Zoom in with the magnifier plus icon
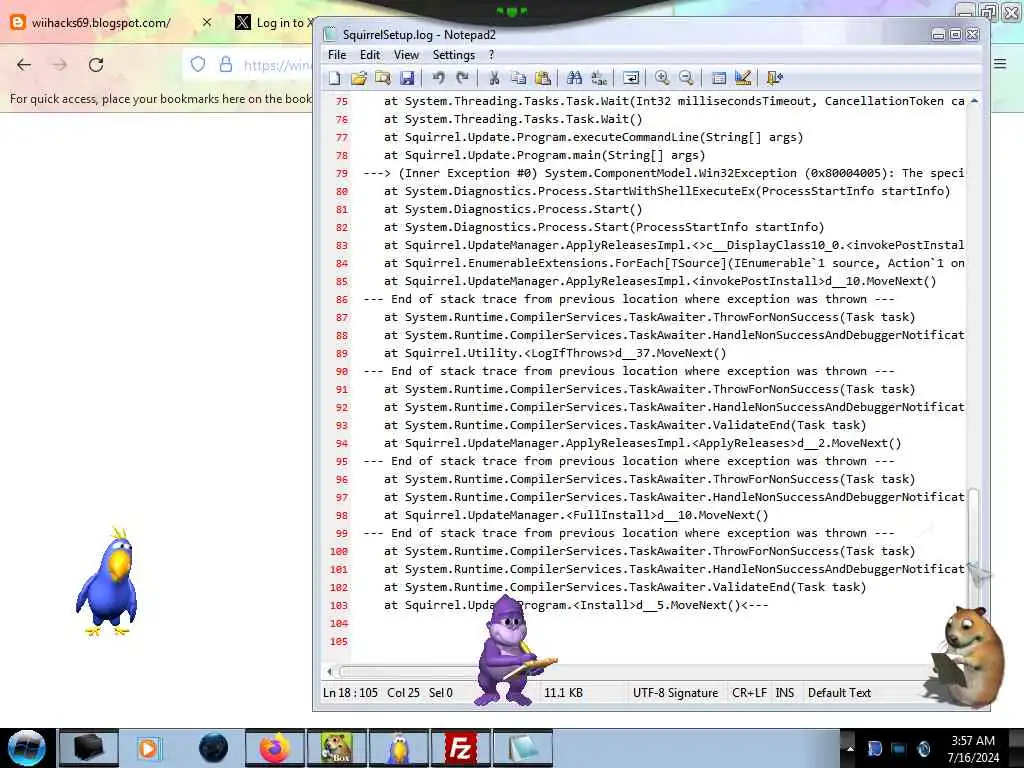This screenshot has width=1024, height=768. 662,78
